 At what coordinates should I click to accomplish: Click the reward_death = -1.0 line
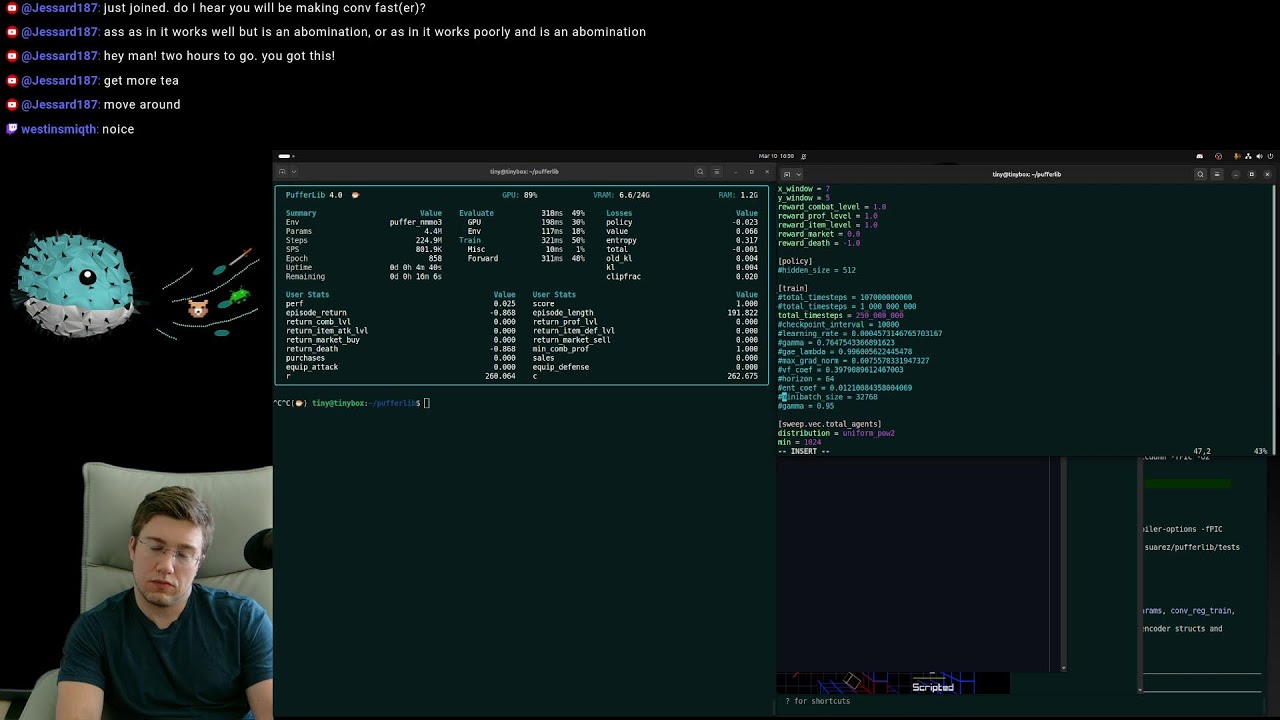[x=819, y=243]
